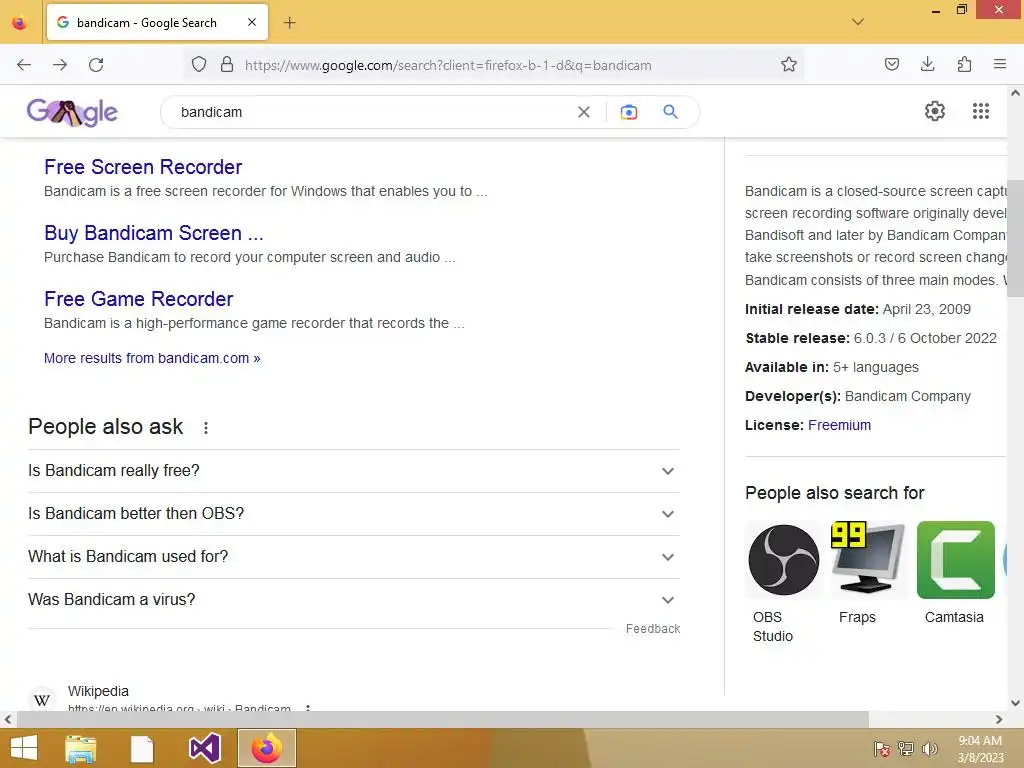Reload the current page
The image size is (1024, 768).
[x=96, y=65]
